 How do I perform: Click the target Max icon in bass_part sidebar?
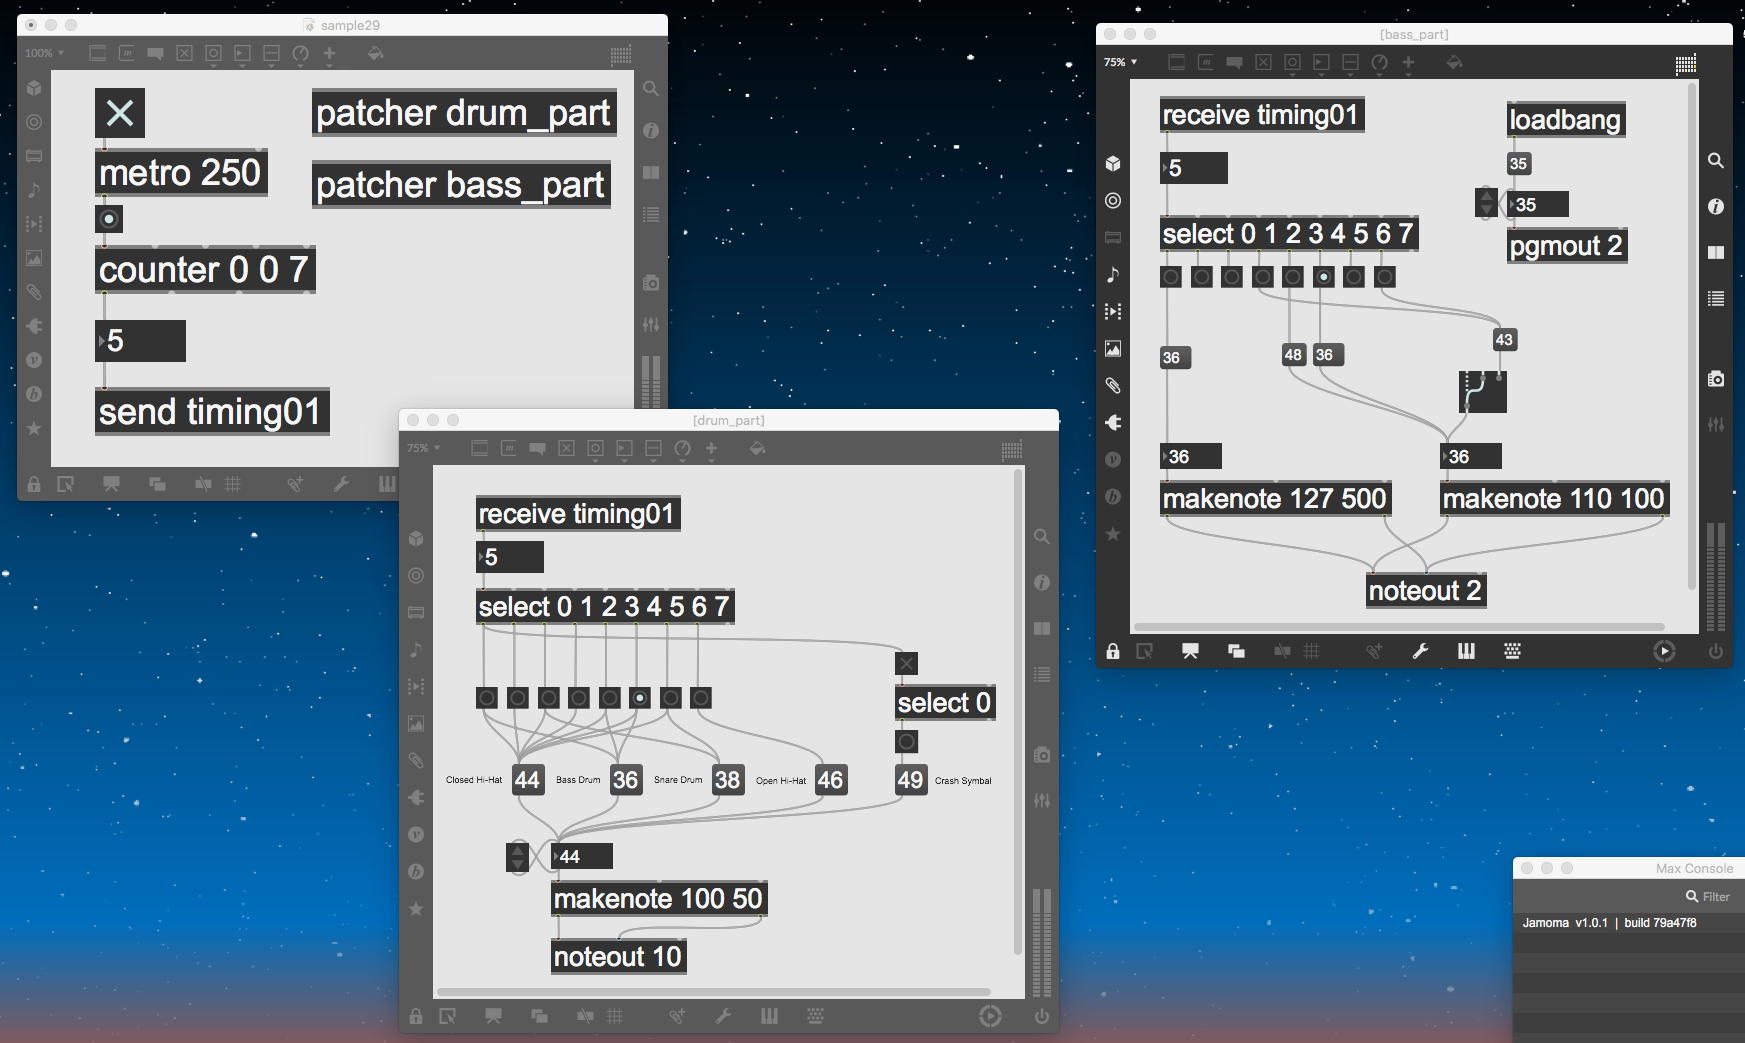(1113, 201)
